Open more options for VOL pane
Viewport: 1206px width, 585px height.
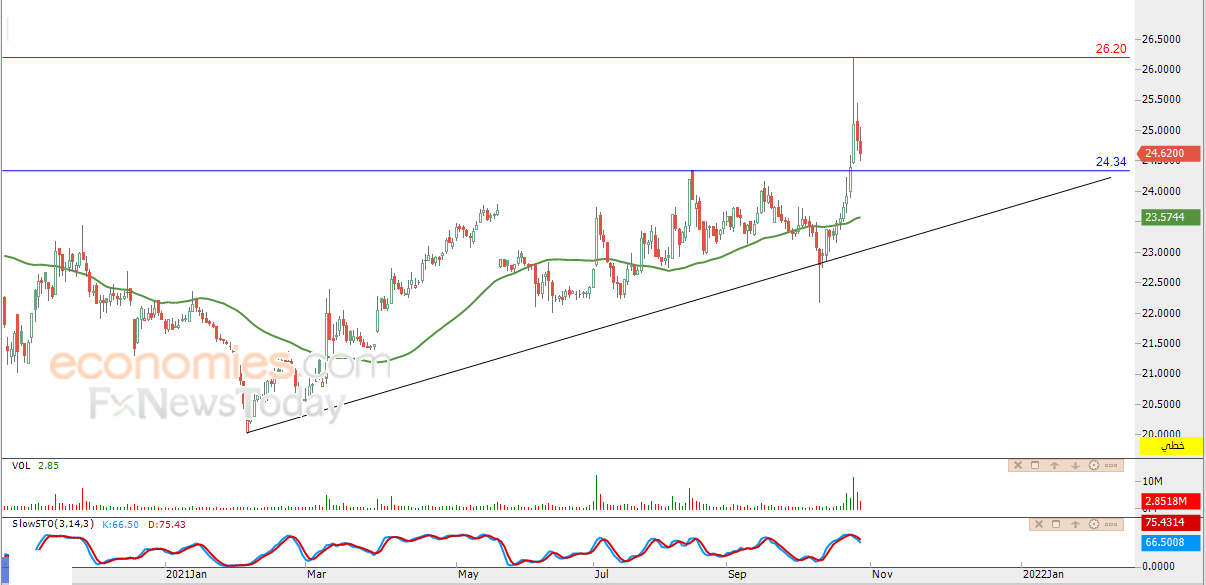point(1111,465)
